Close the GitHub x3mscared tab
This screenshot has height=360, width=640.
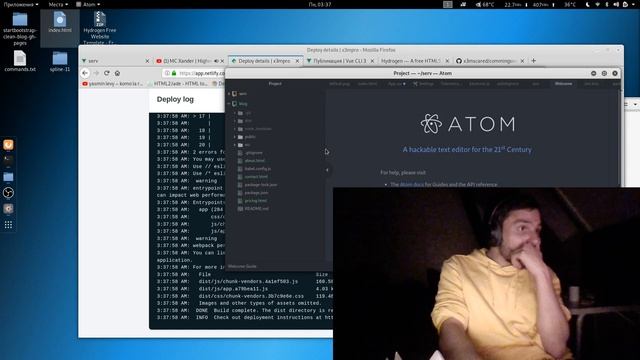pyautogui.click(x=522, y=61)
